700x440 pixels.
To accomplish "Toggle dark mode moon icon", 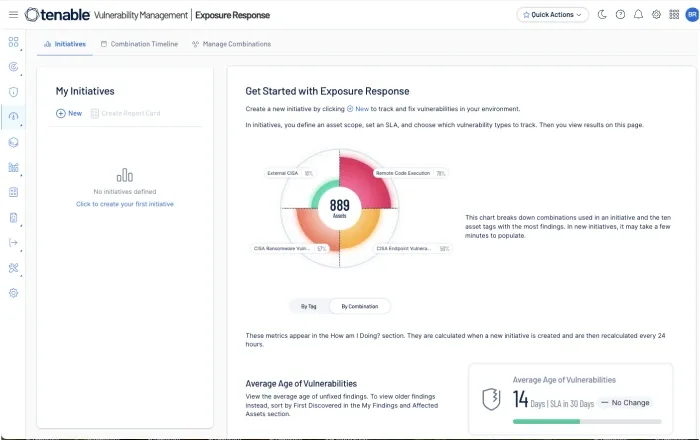I will pyautogui.click(x=602, y=15).
